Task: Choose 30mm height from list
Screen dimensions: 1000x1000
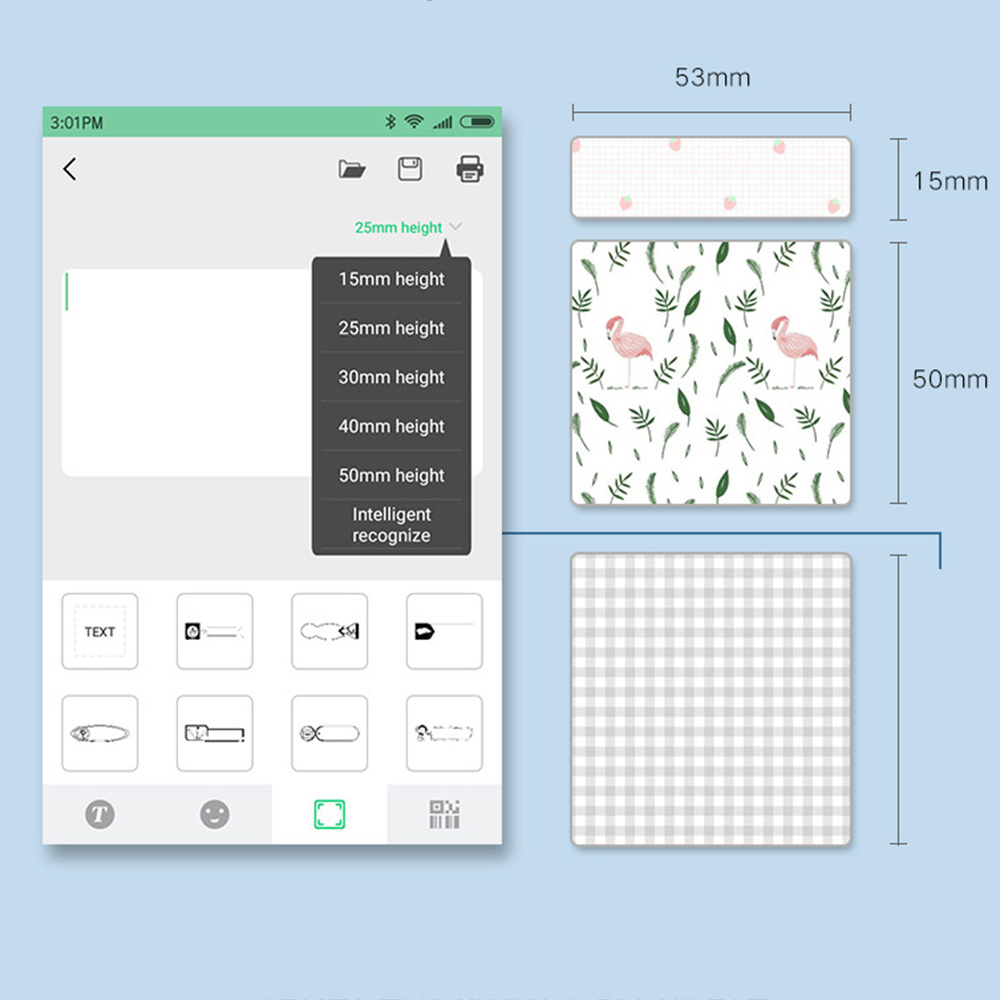Action: coord(391,377)
